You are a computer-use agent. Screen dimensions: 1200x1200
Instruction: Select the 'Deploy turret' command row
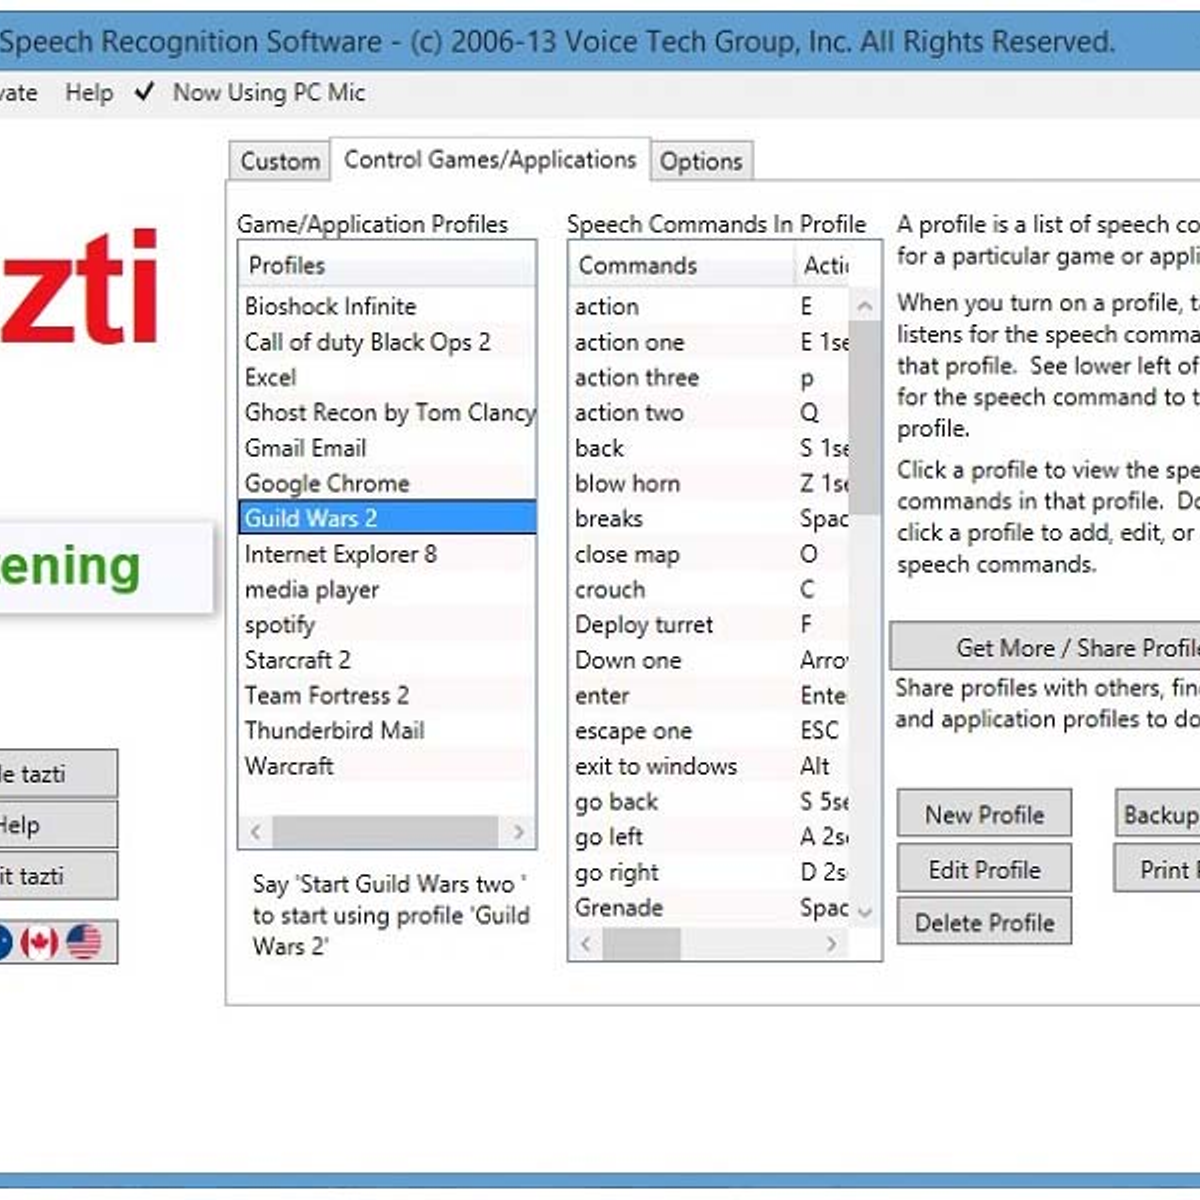click(x=709, y=625)
